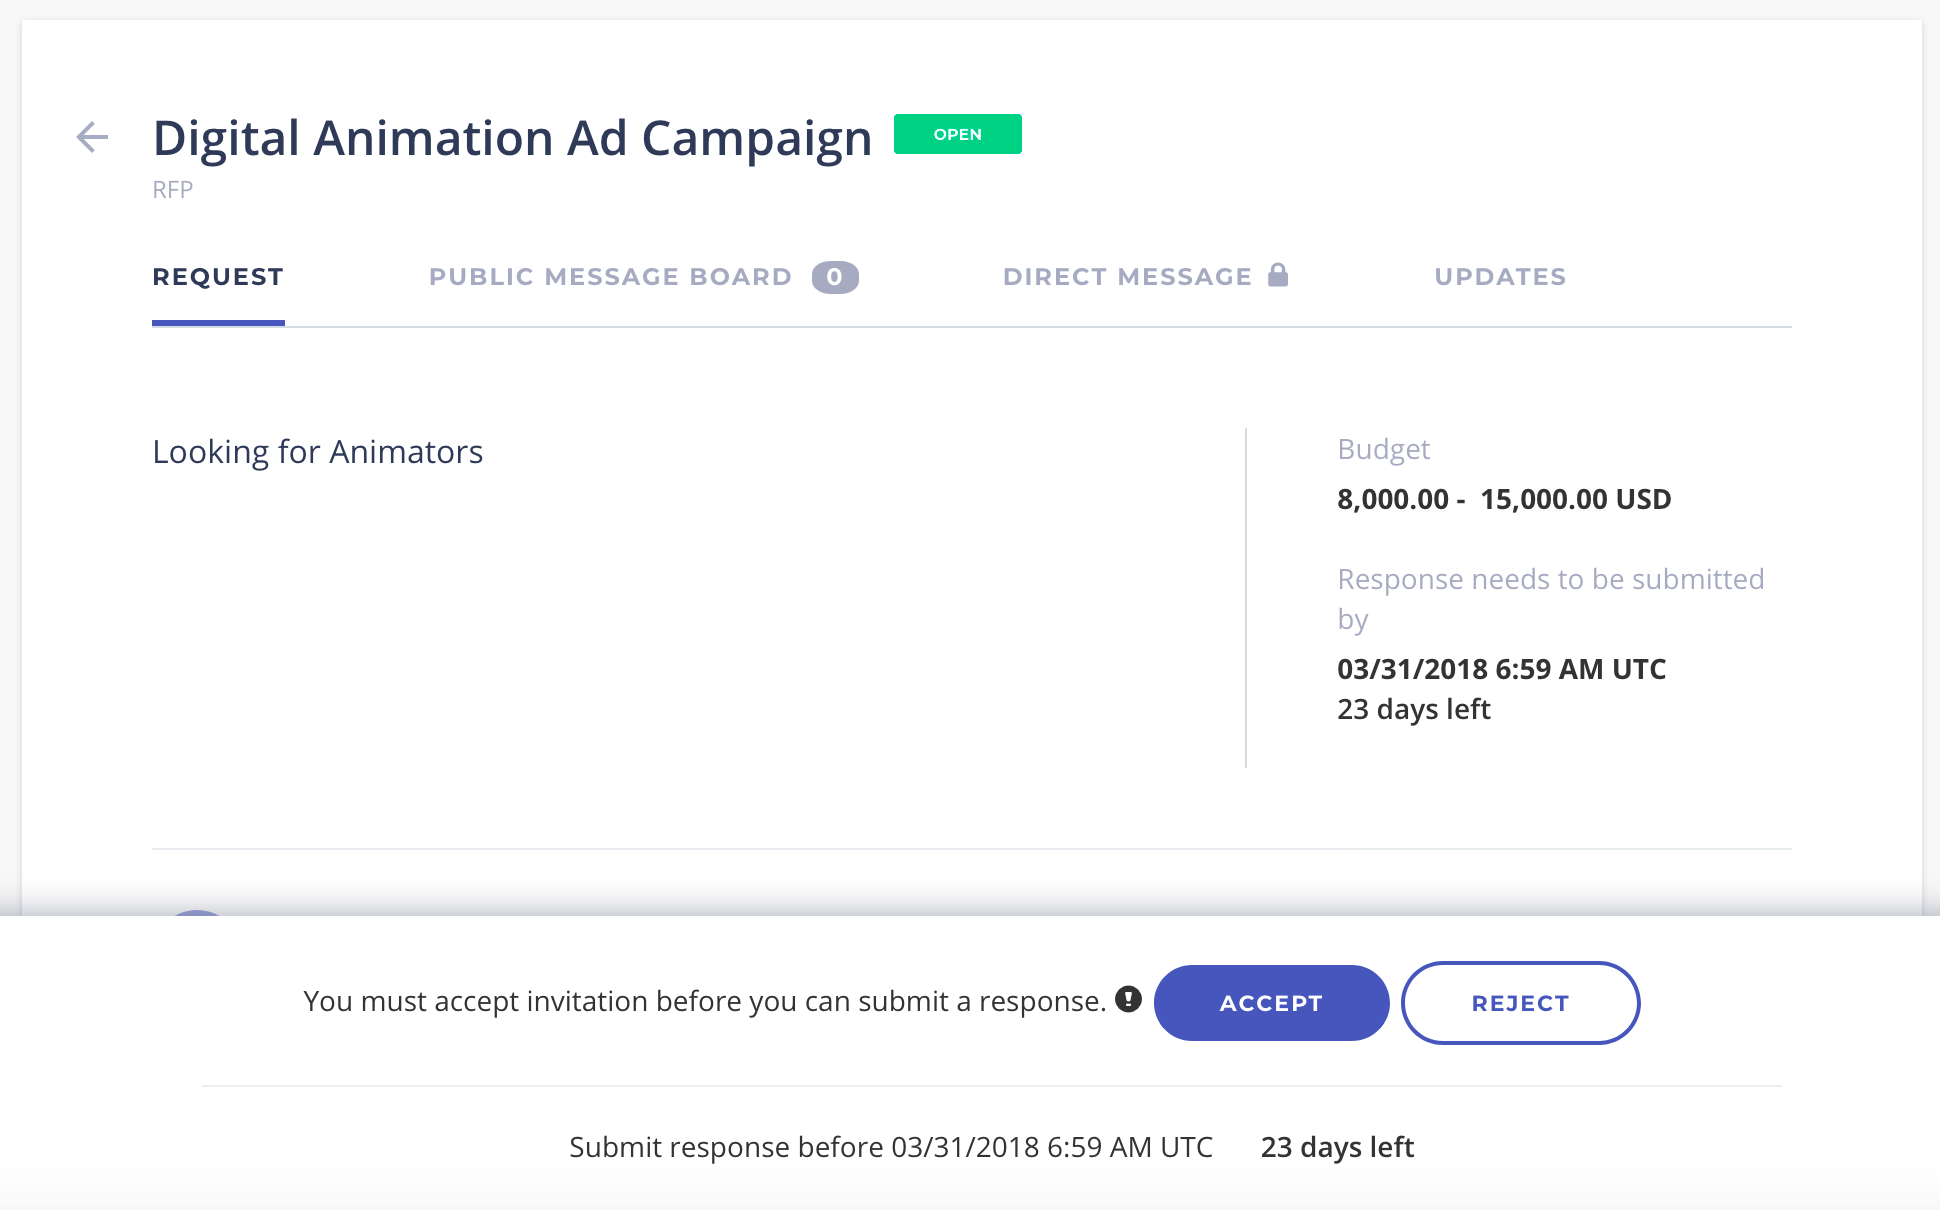
Task: Open the Direct Message tab
Action: [1127, 277]
